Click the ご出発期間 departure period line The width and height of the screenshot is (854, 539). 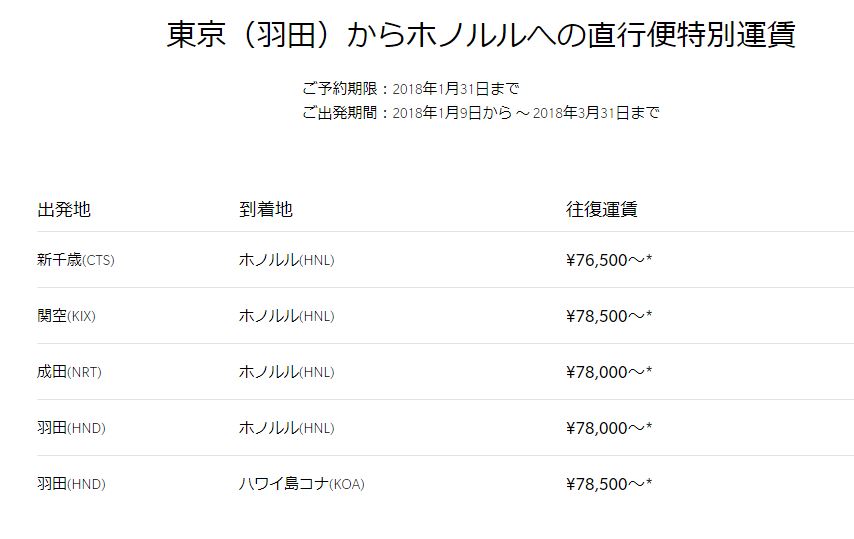tap(480, 113)
